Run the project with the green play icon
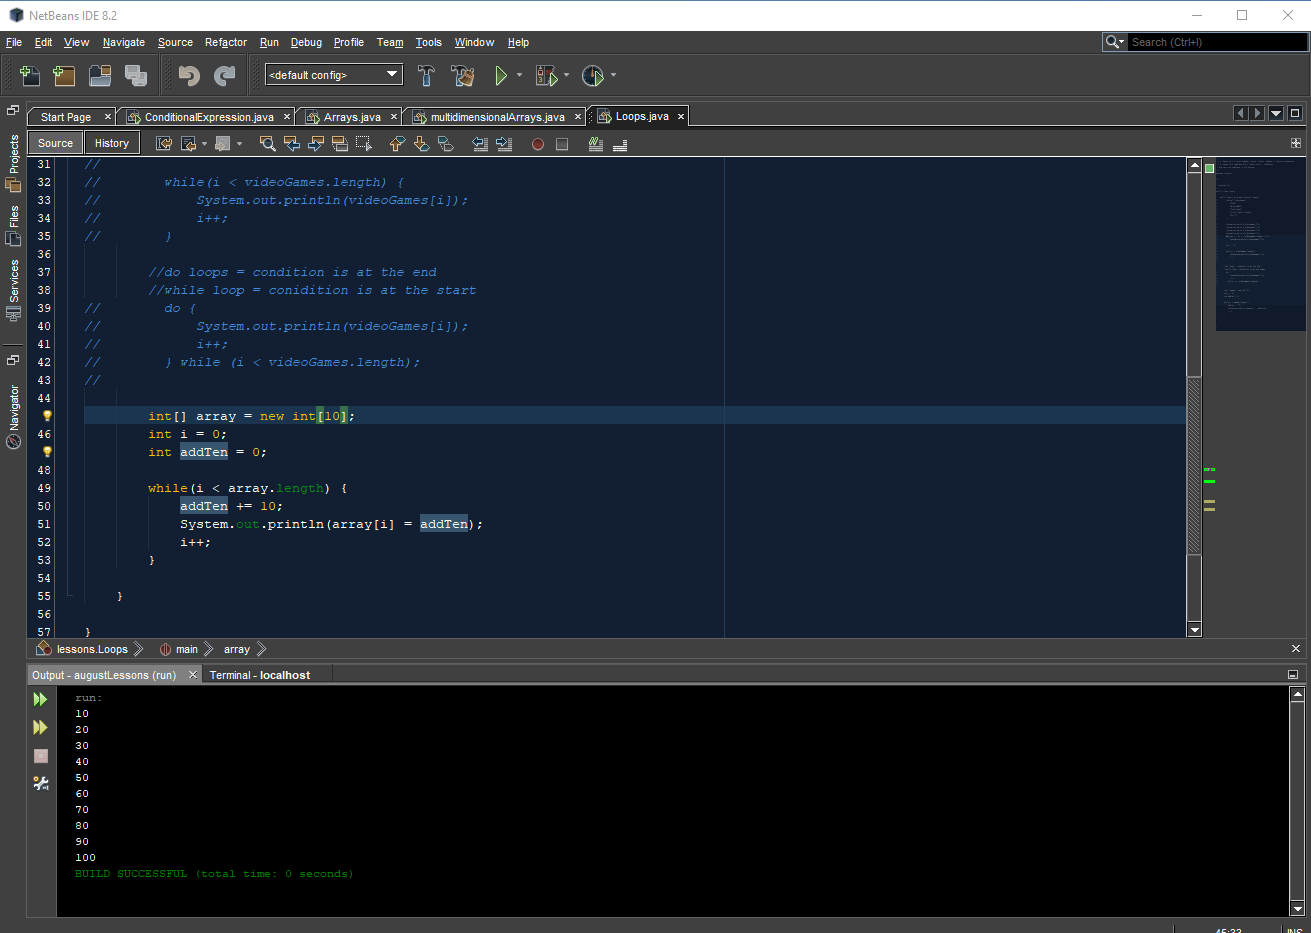This screenshot has width=1311, height=933. pyautogui.click(x=501, y=75)
